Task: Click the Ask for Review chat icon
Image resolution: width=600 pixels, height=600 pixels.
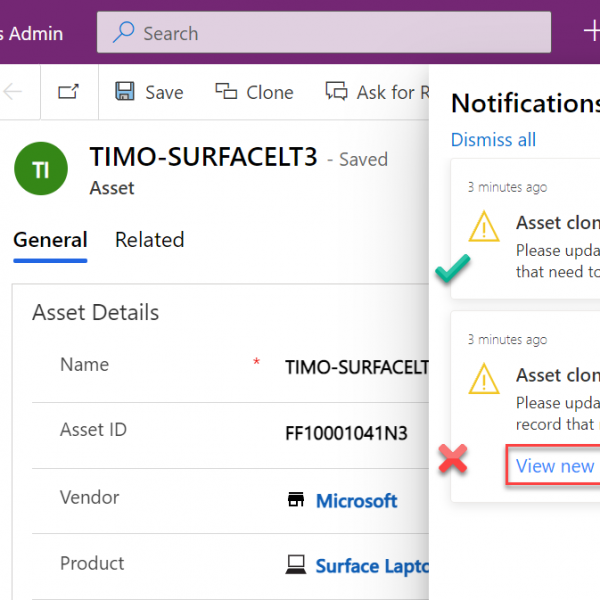Action: (x=336, y=91)
